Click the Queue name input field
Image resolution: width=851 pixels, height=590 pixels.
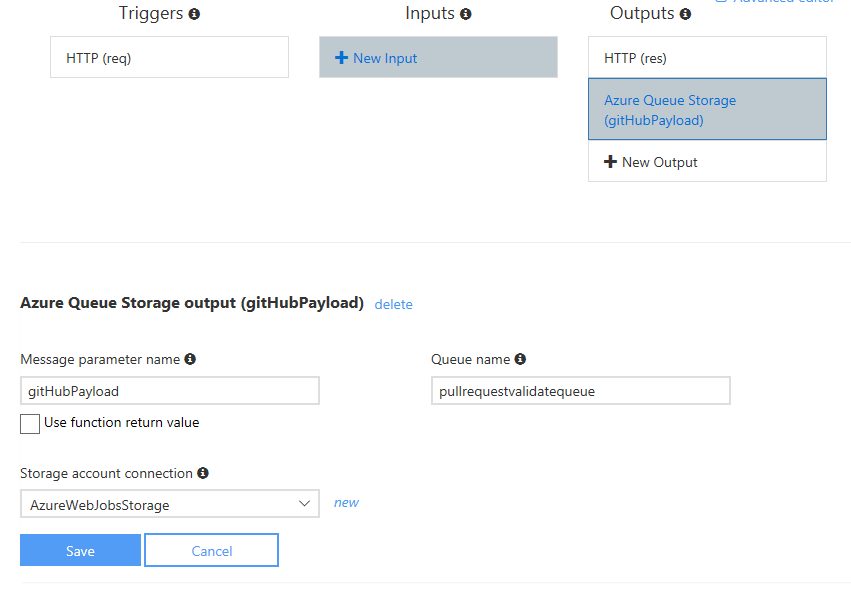click(x=580, y=391)
